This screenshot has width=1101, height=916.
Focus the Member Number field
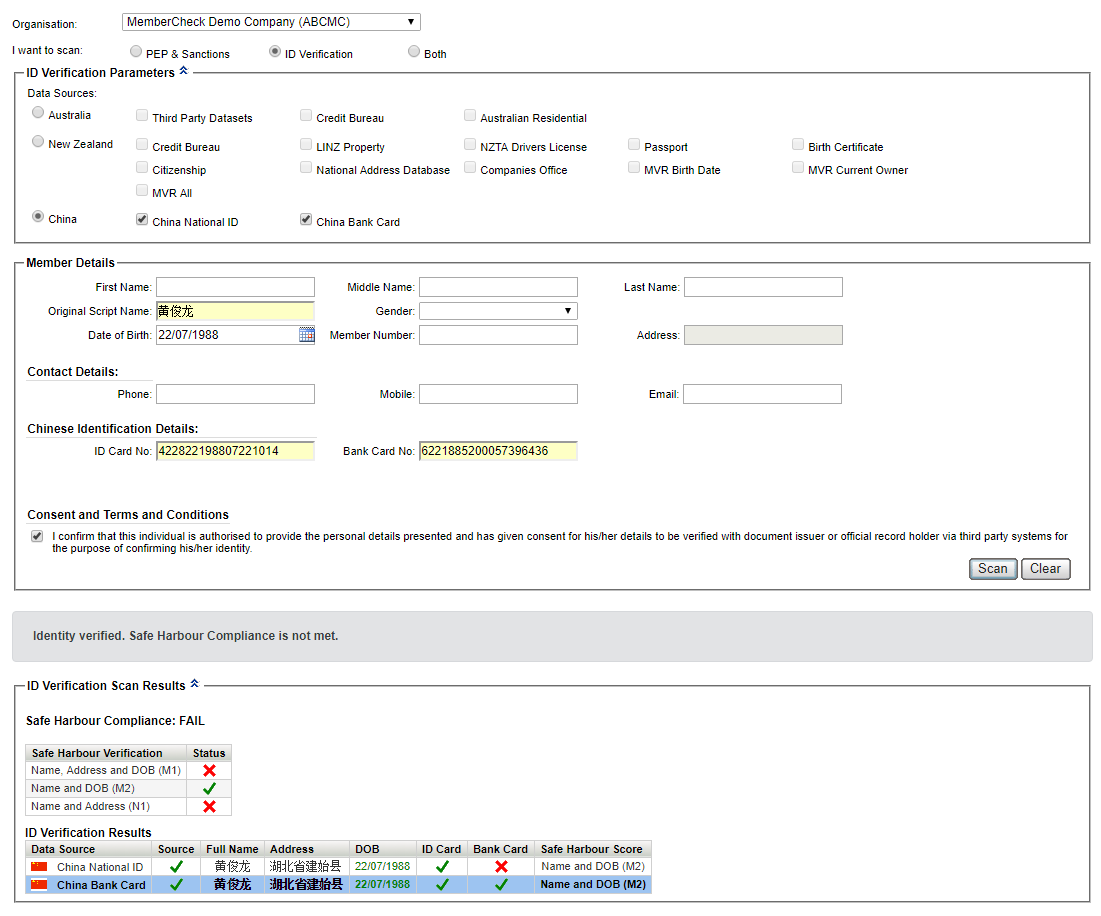499,335
